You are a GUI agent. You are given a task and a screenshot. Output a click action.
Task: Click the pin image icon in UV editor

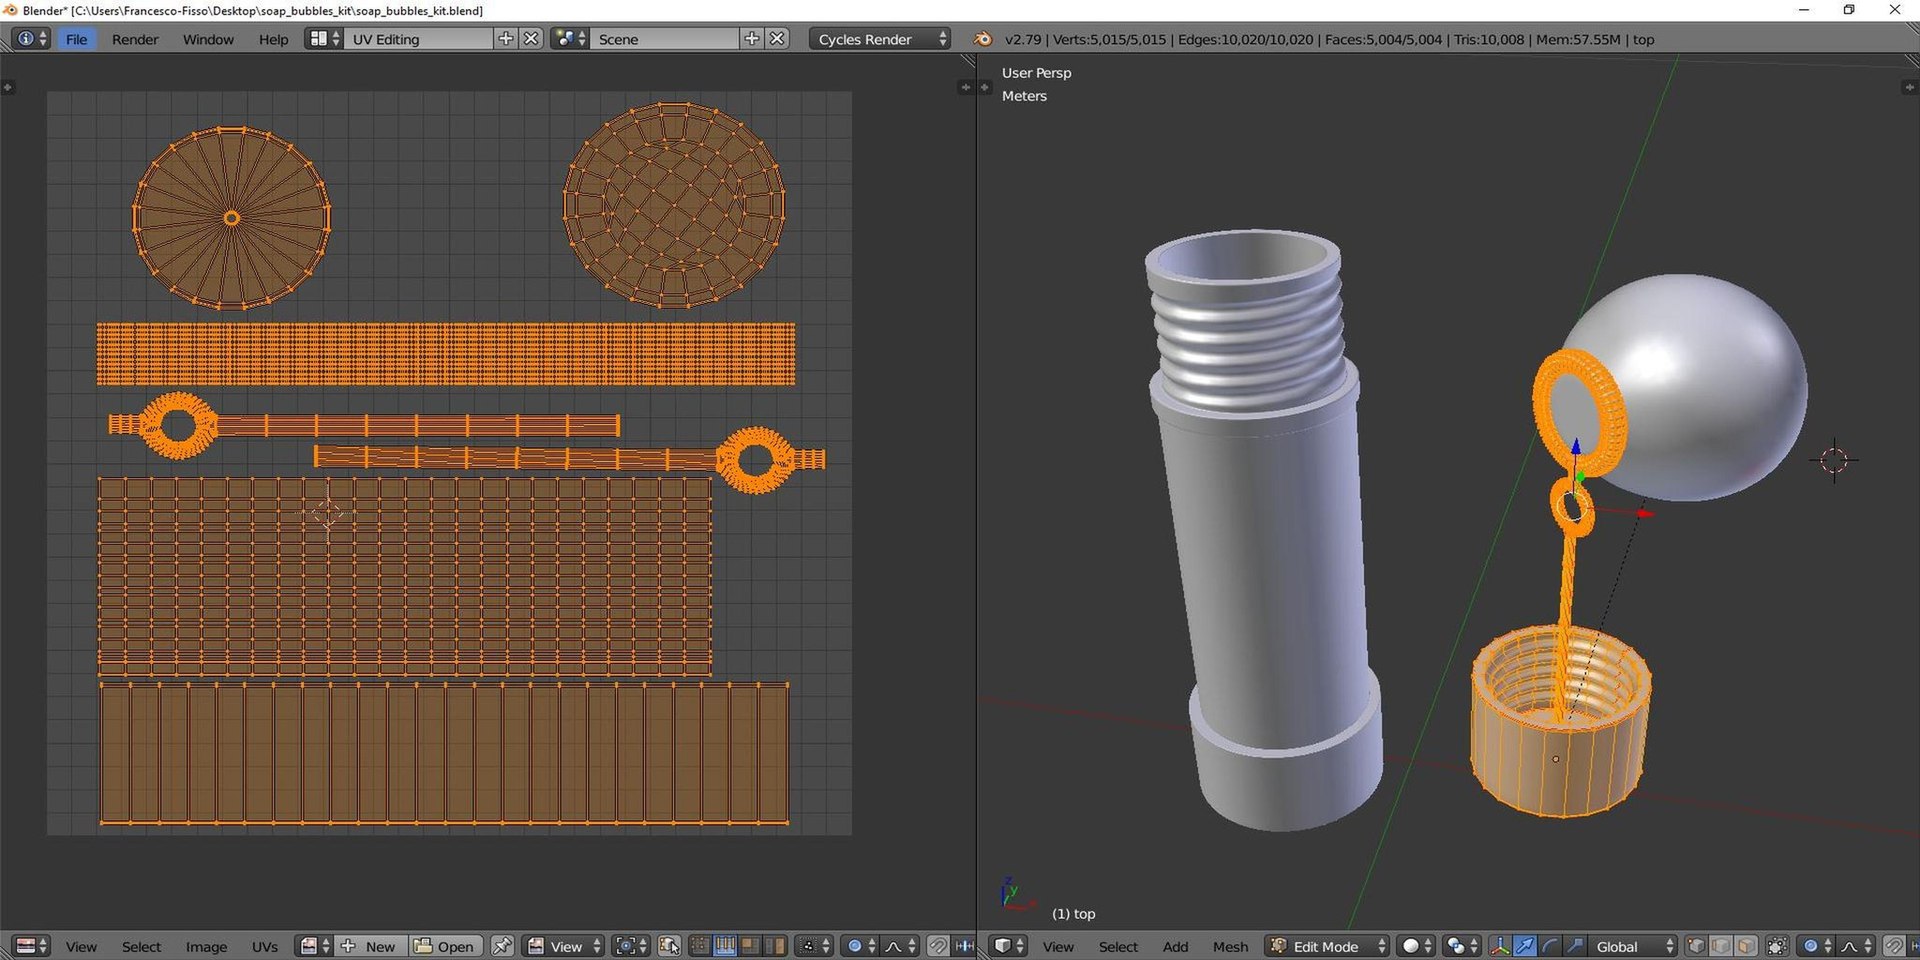502,946
